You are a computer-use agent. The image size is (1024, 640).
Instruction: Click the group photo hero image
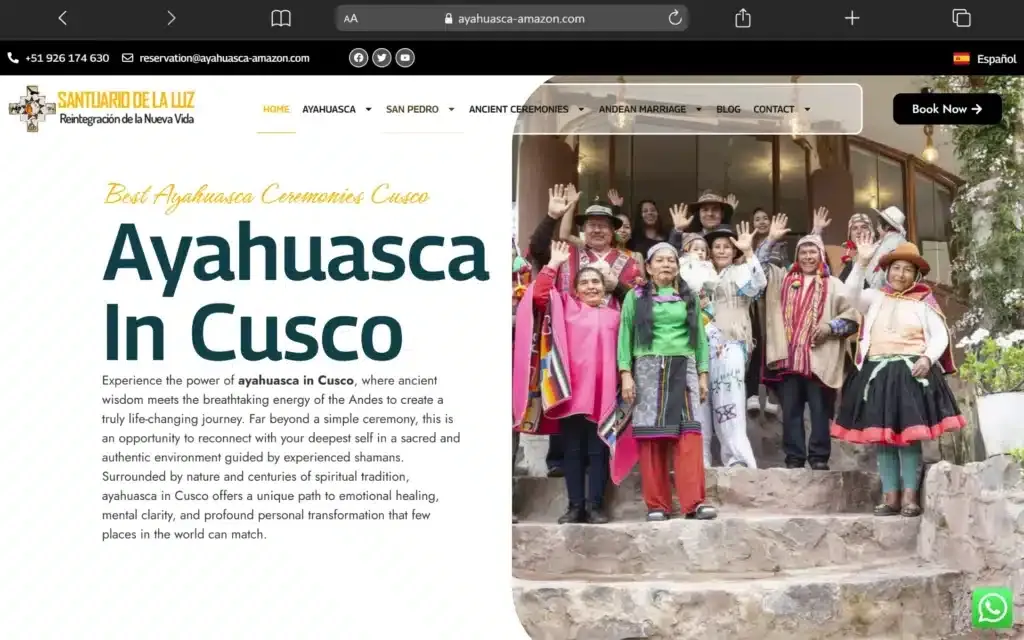click(767, 358)
